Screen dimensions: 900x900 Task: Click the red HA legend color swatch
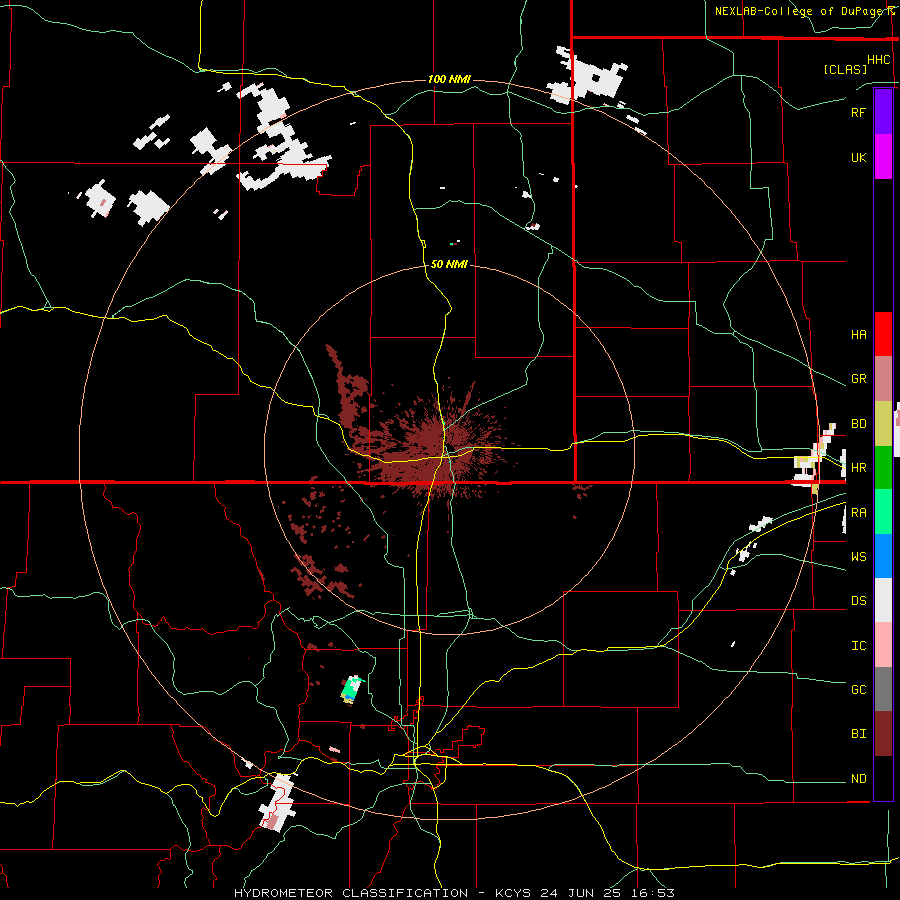point(883,334)
